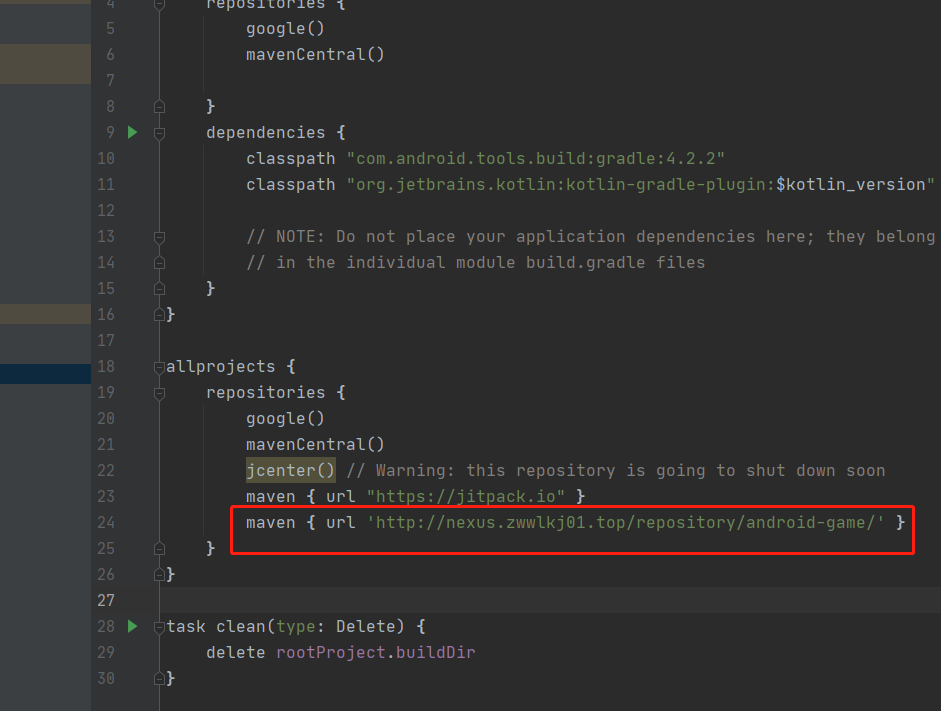Collapse the task clean block
This screenshot has width=941, height=711.
[159, 627]
